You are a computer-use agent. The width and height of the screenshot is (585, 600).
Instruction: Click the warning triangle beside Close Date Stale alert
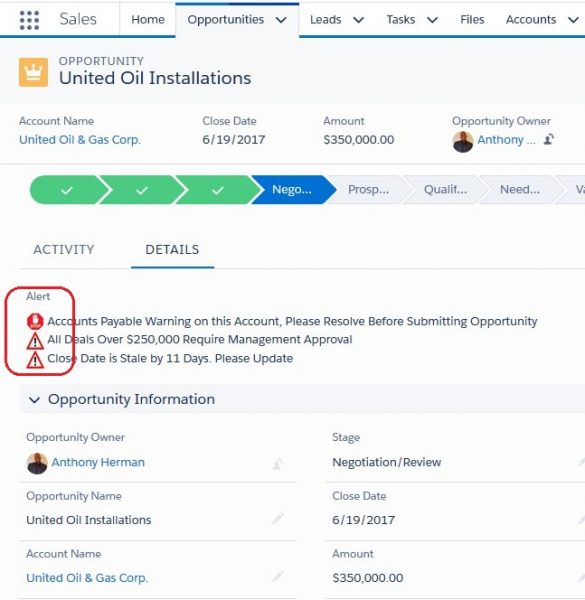click(35, 360)
